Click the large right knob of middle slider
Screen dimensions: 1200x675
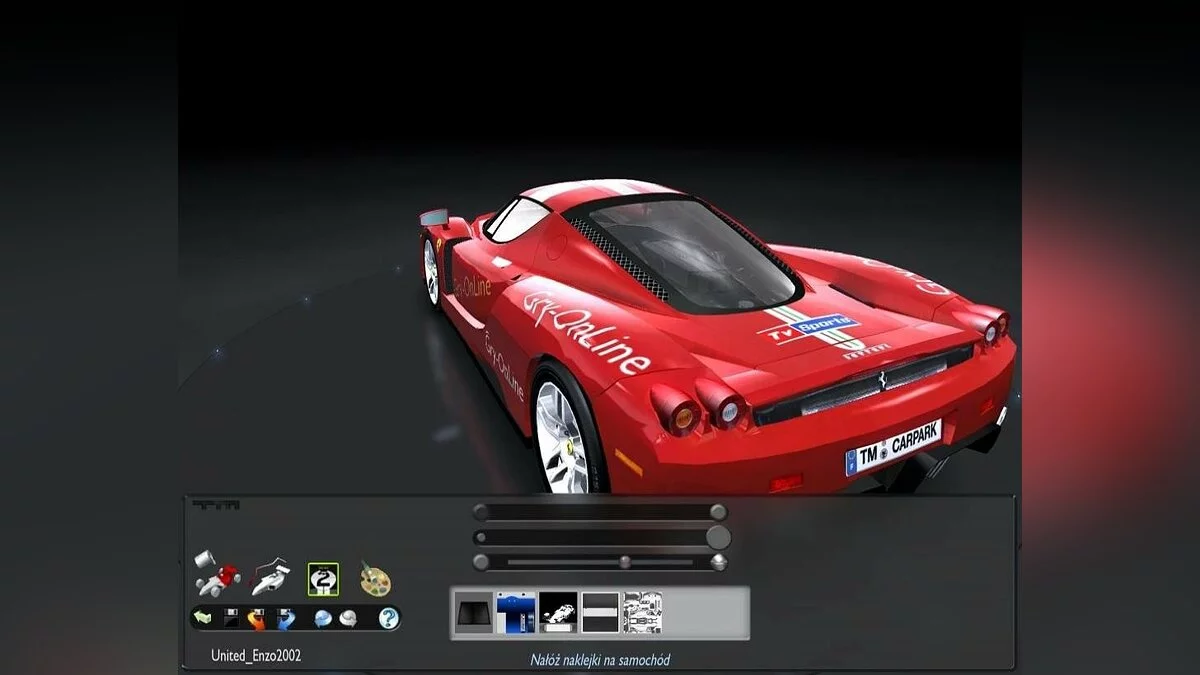718,537
